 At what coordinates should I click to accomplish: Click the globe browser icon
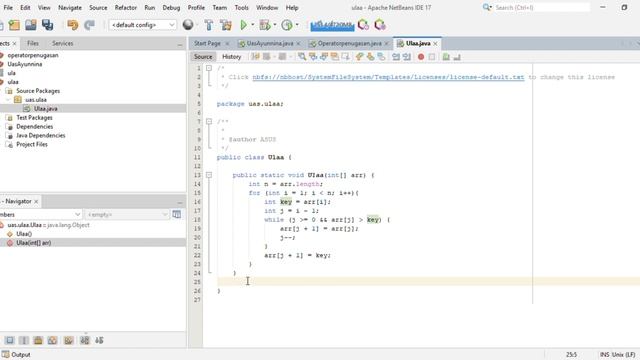pos(188,25)
